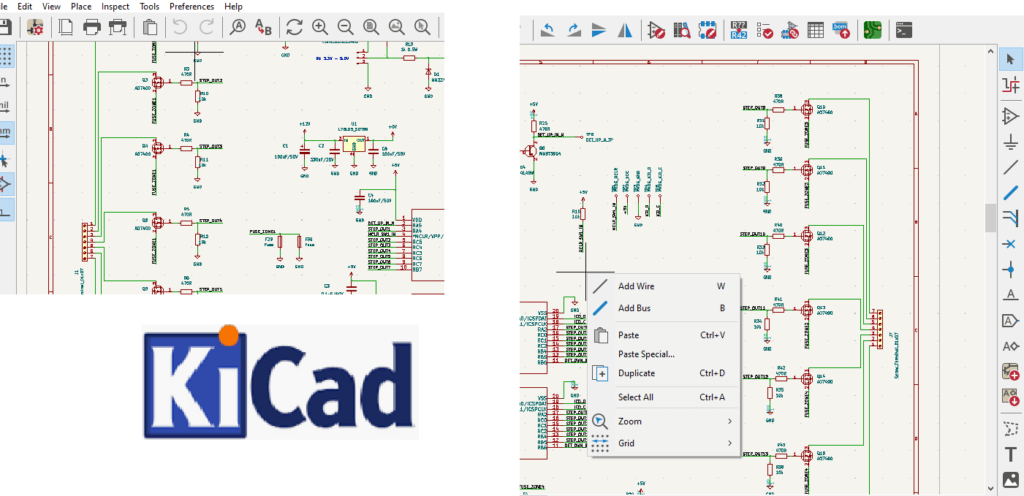Select Import Sheet Pin tool
The image size is (1024, 496).
coord(1011,397)
